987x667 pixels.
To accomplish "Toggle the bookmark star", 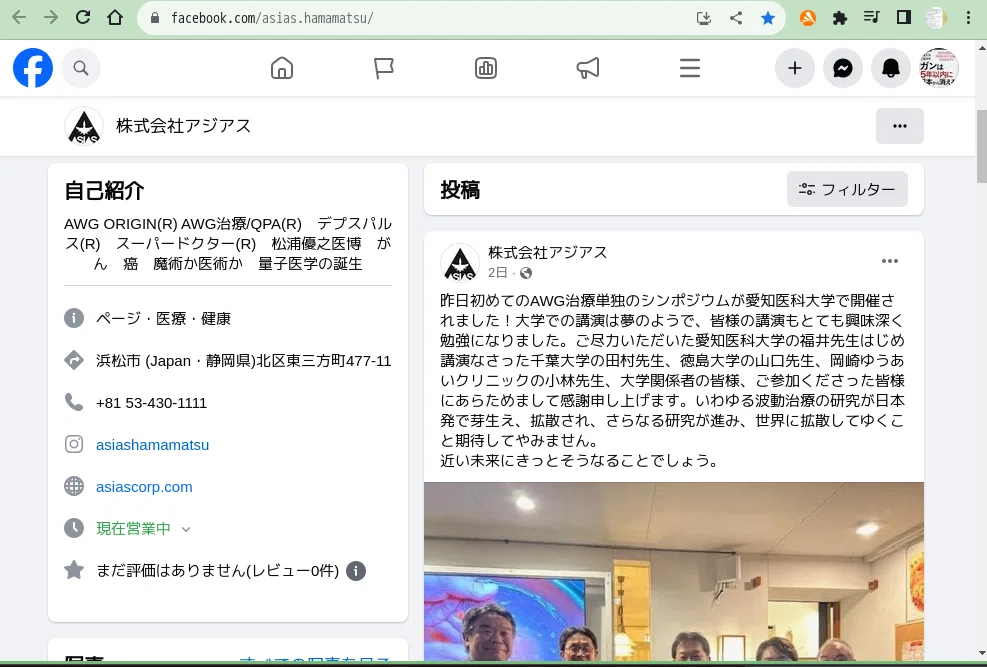I will point(768,18).
